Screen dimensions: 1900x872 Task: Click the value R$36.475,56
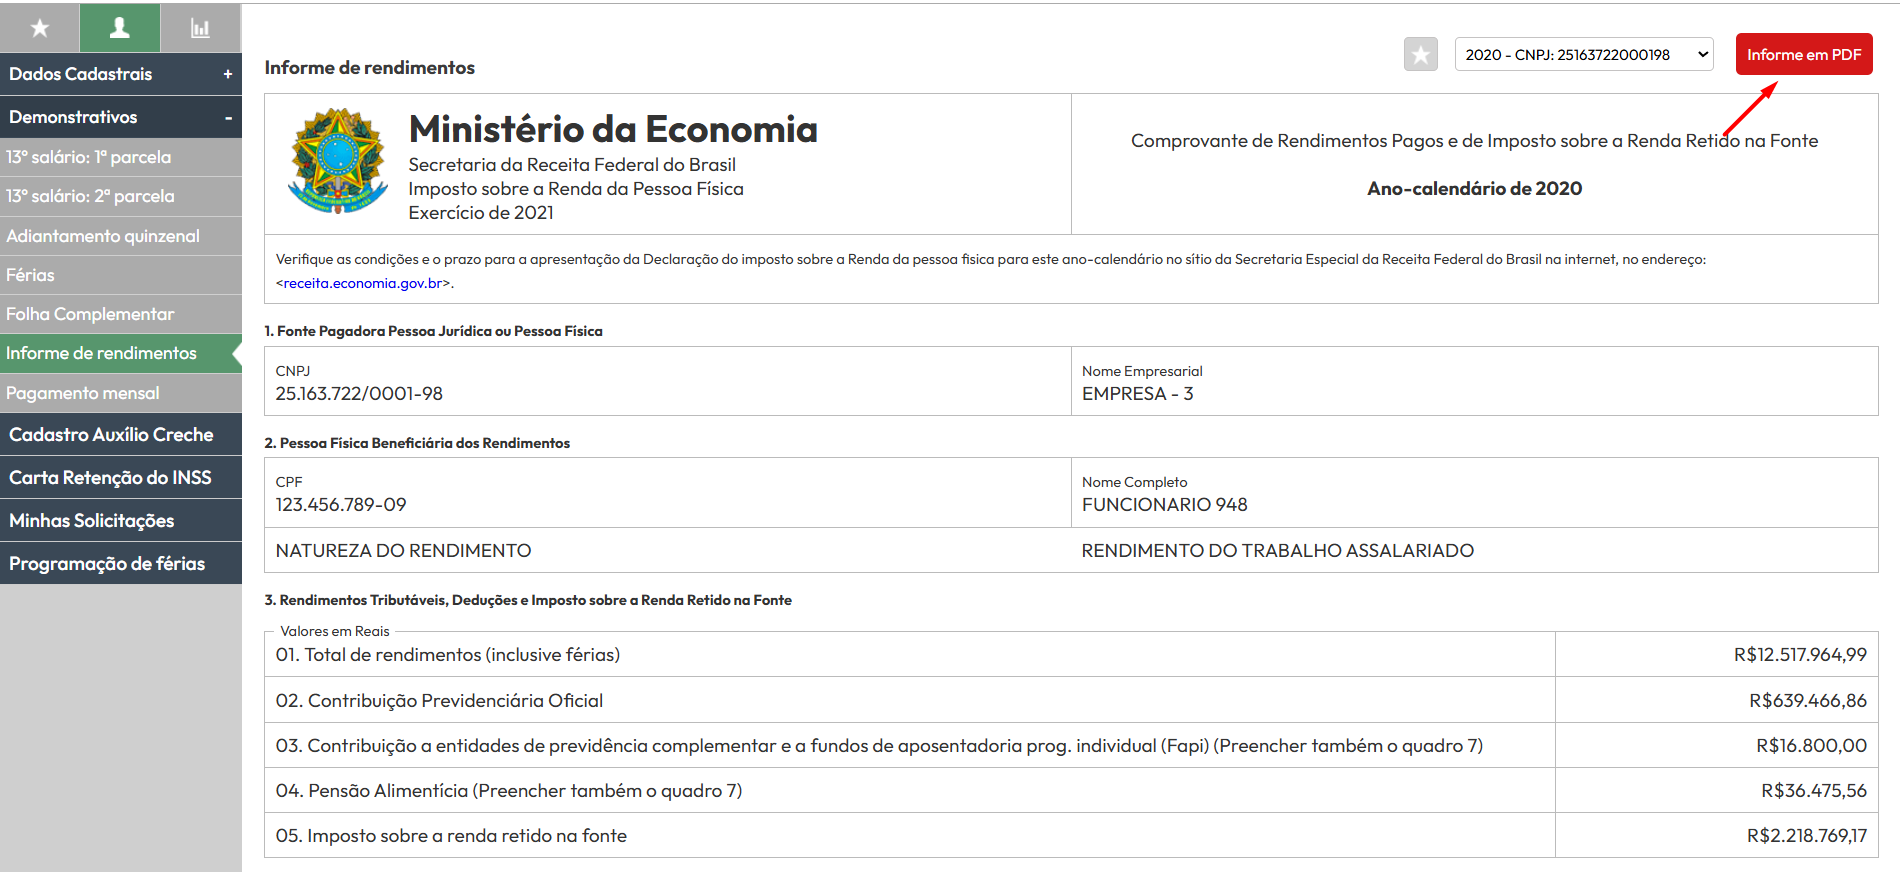click(1814, 791)
